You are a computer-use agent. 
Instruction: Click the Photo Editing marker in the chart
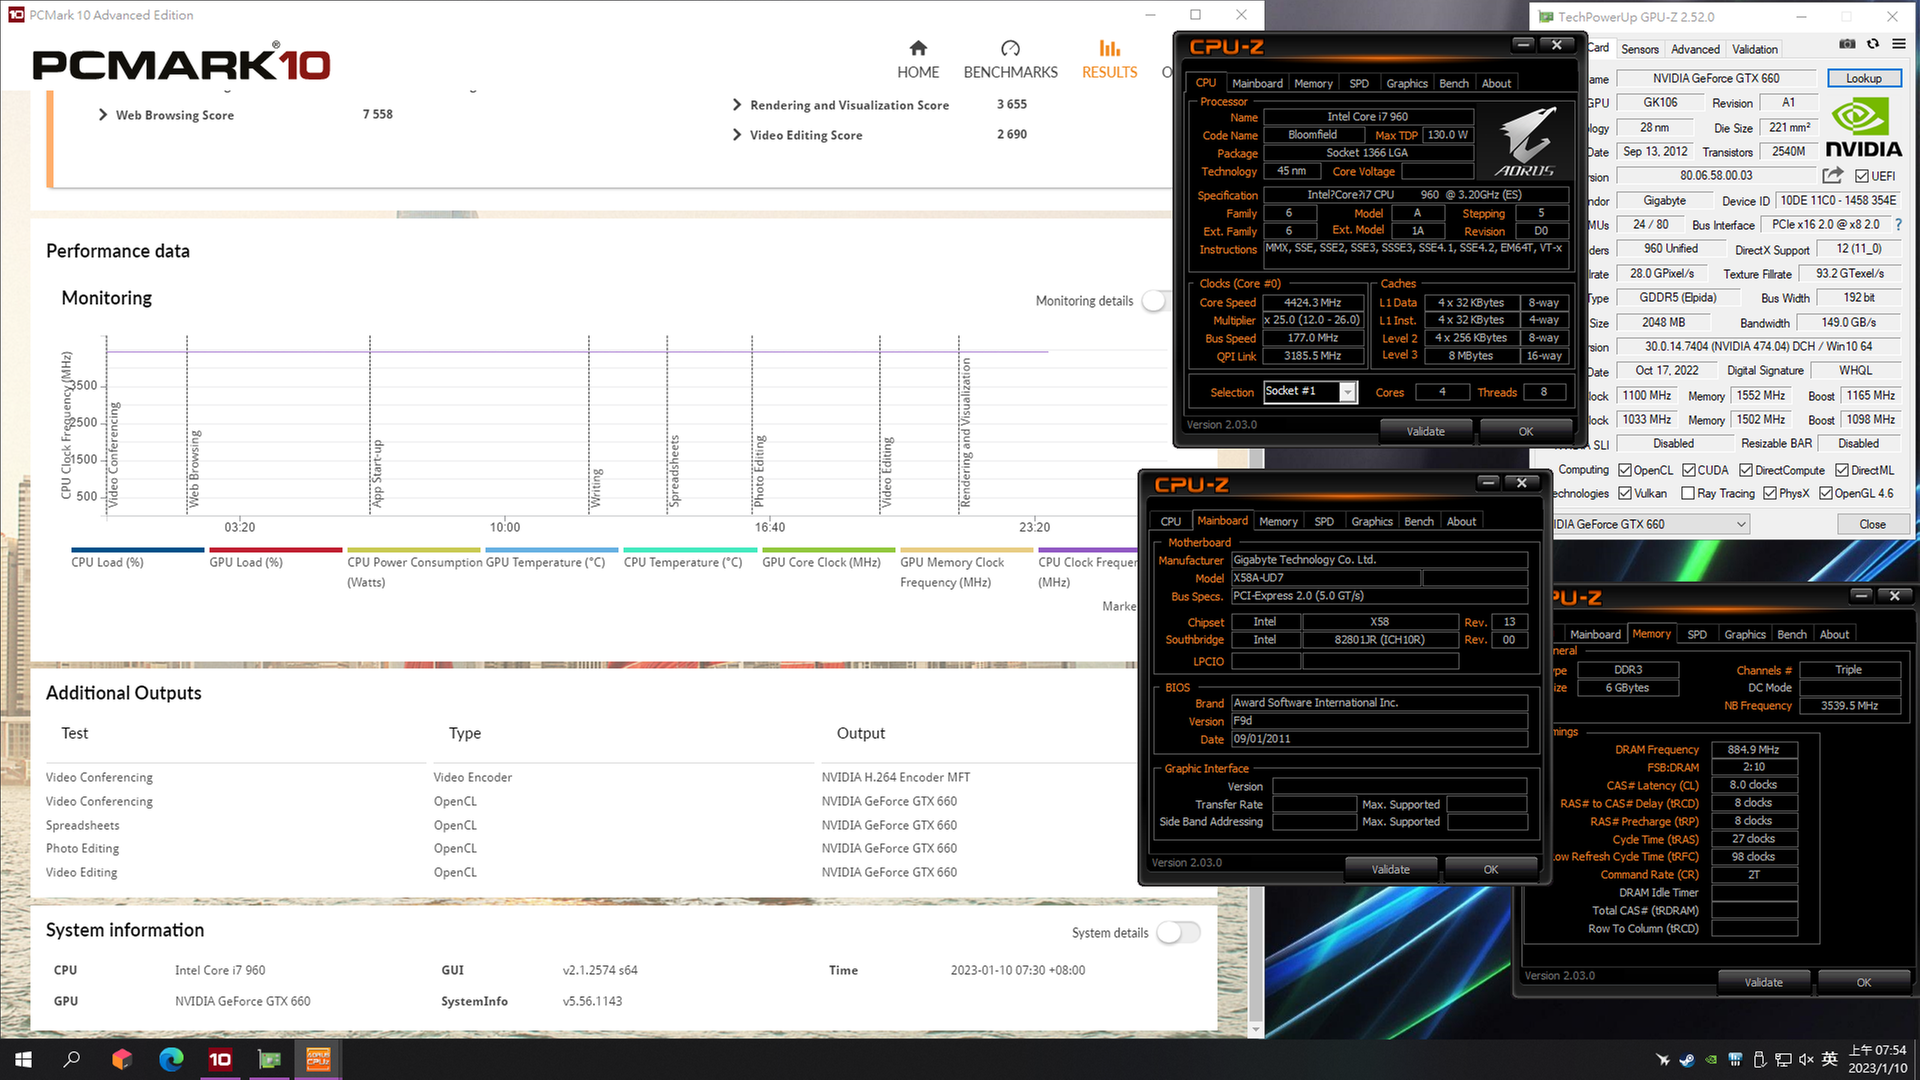759,470
